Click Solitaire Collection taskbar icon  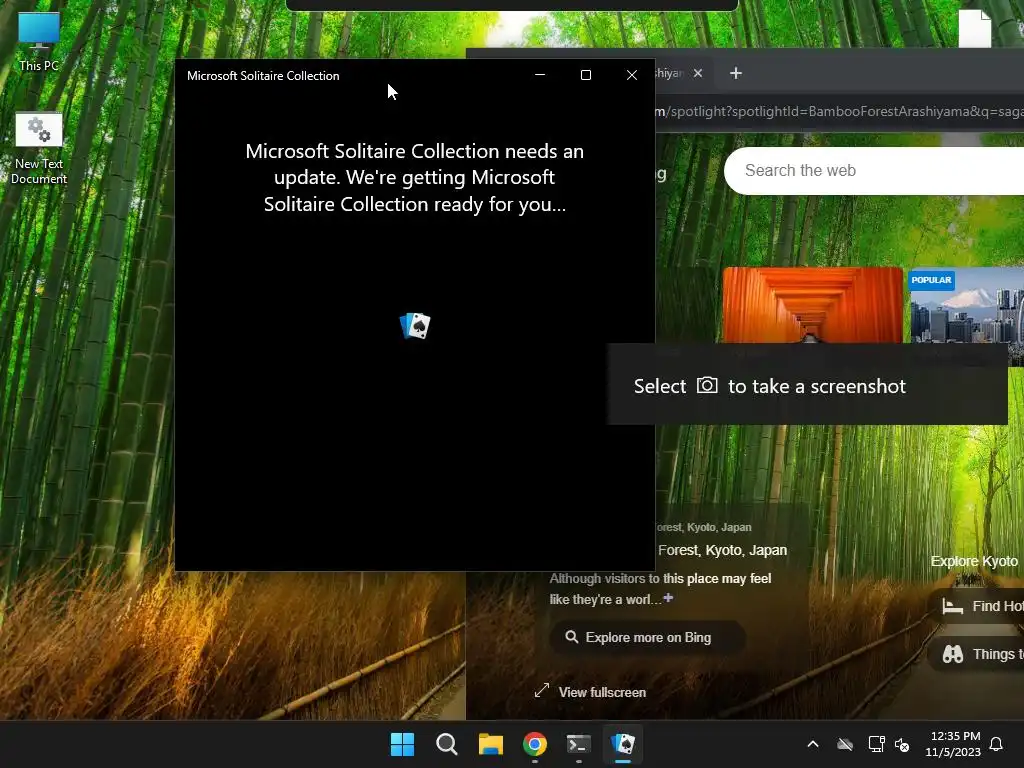623,744
